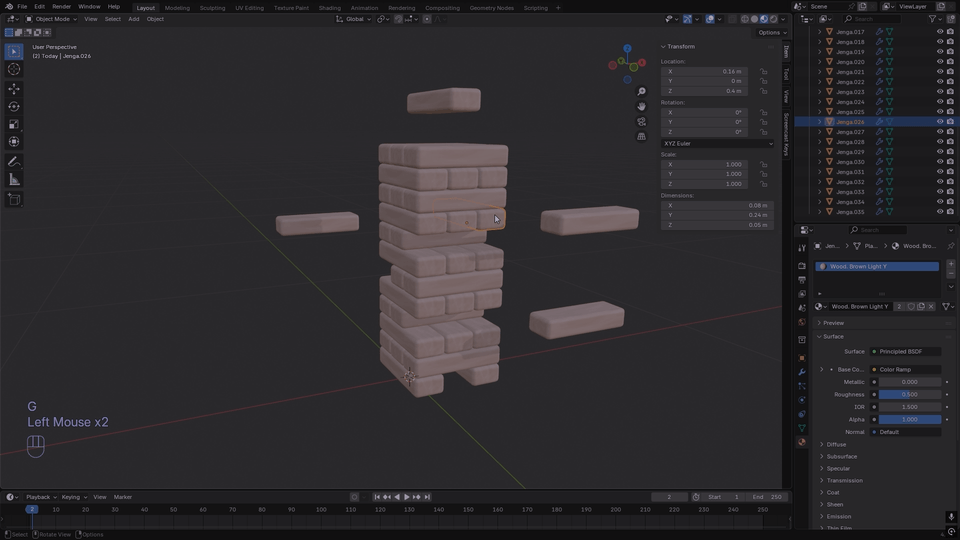Click the Options button in viewport header
960x540 pixels.
click(769, 32)
